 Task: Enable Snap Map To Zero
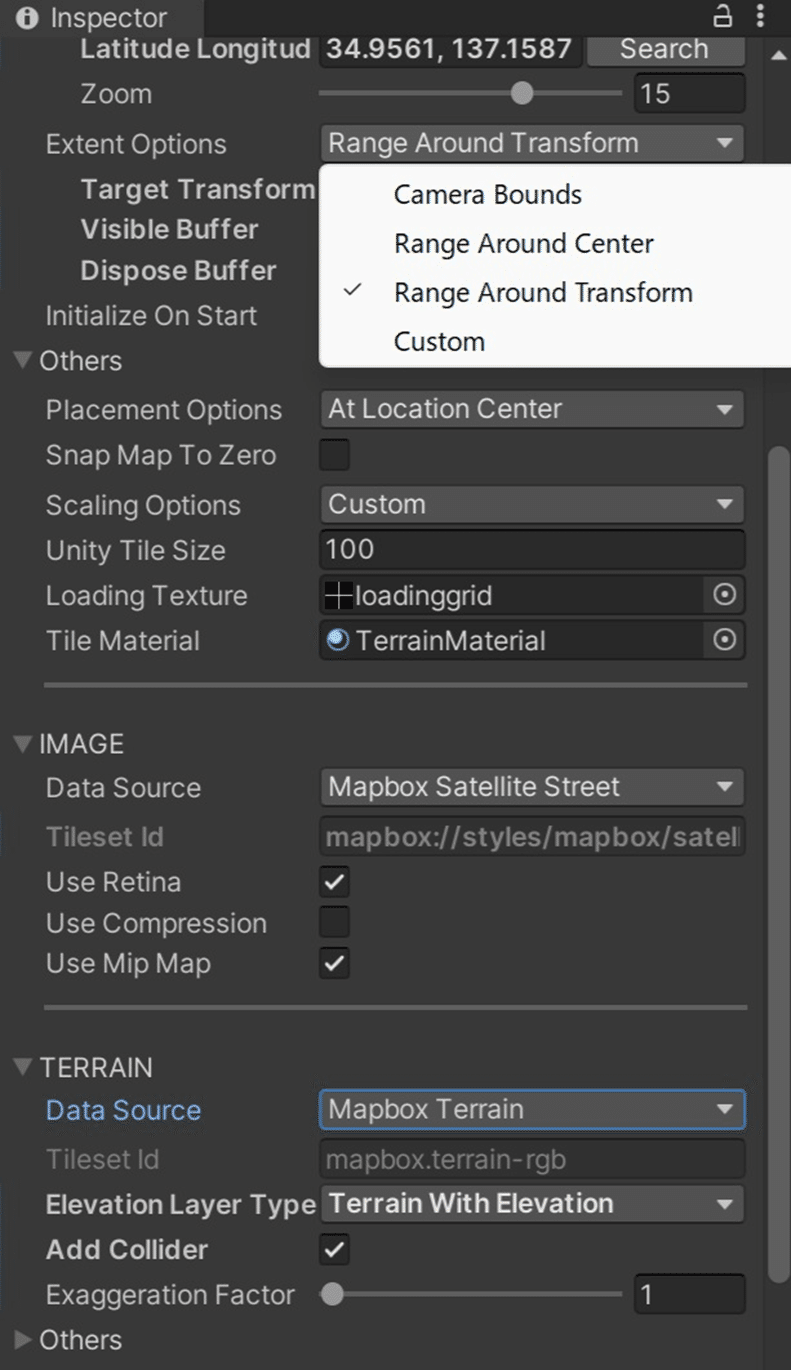(x=334, y=454)
